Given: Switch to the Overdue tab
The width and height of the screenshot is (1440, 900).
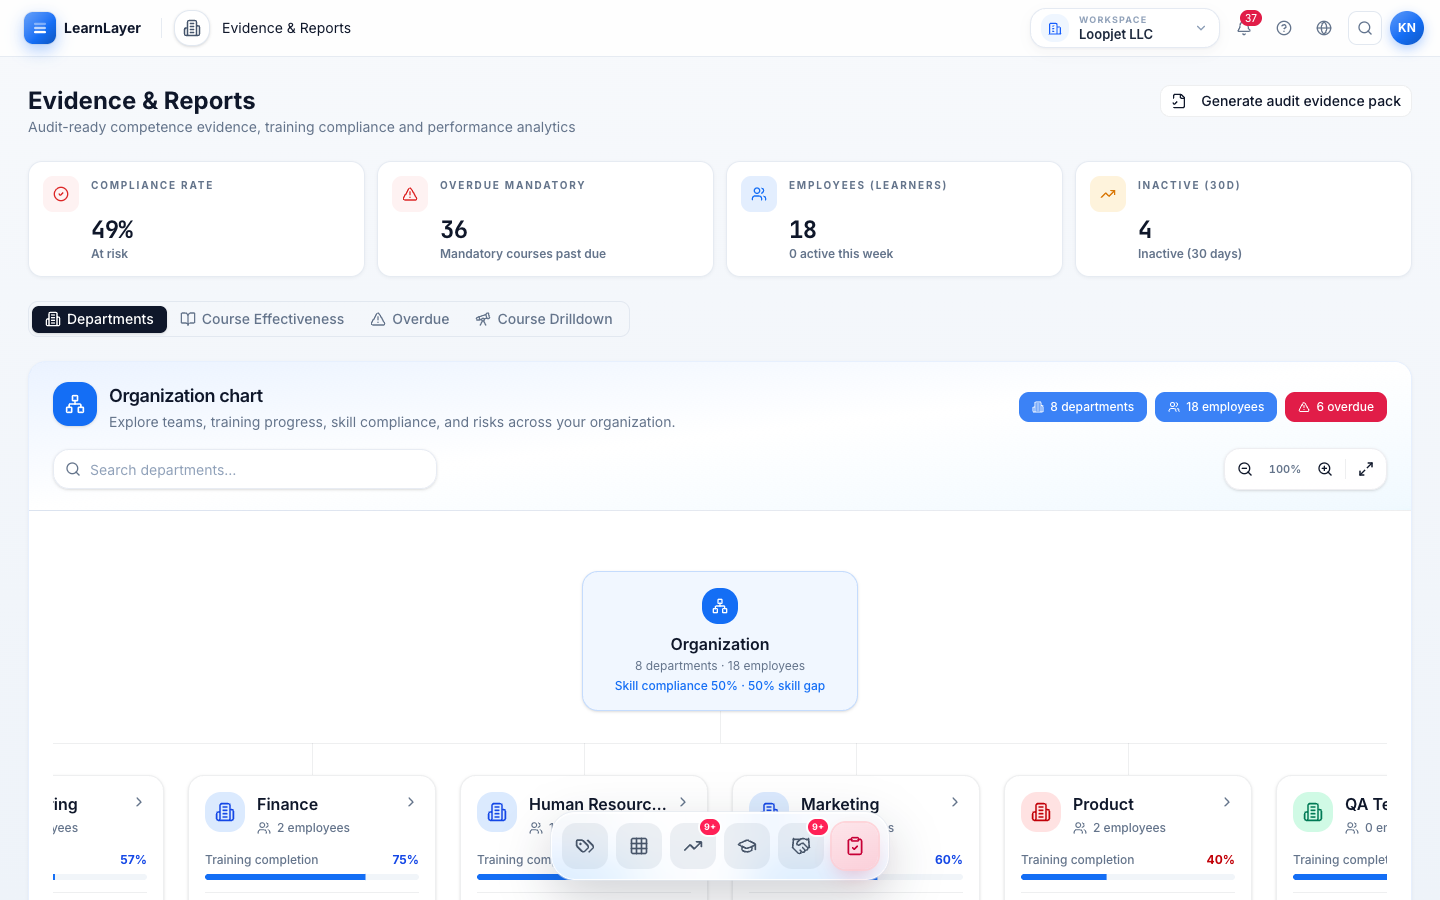Looking at the screenshot, I should click(x=410, y=319).
